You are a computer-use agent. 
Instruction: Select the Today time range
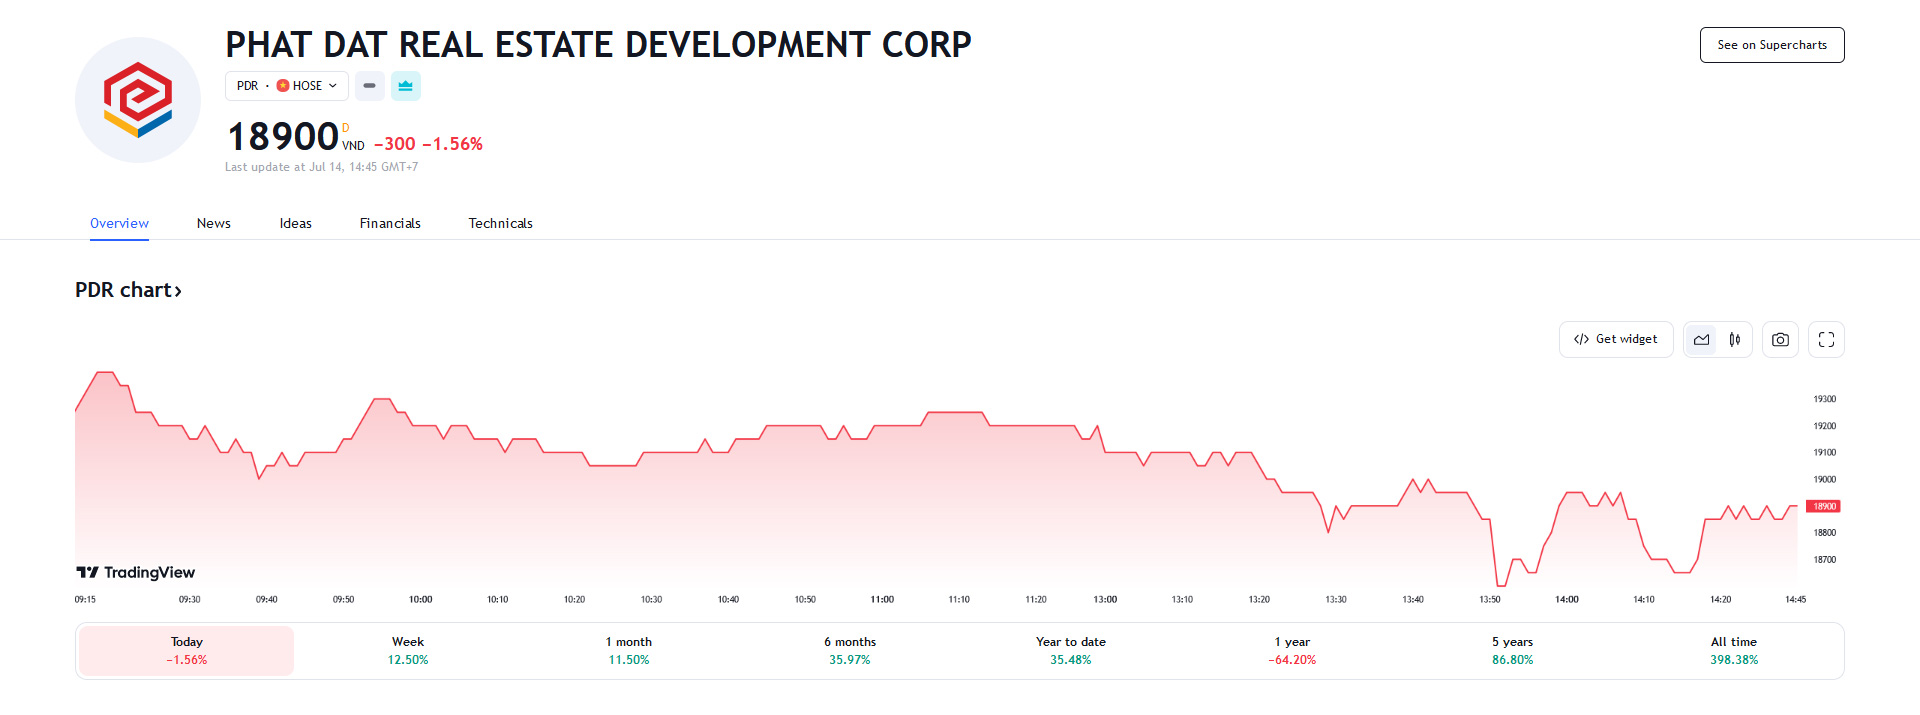(187, 650)
